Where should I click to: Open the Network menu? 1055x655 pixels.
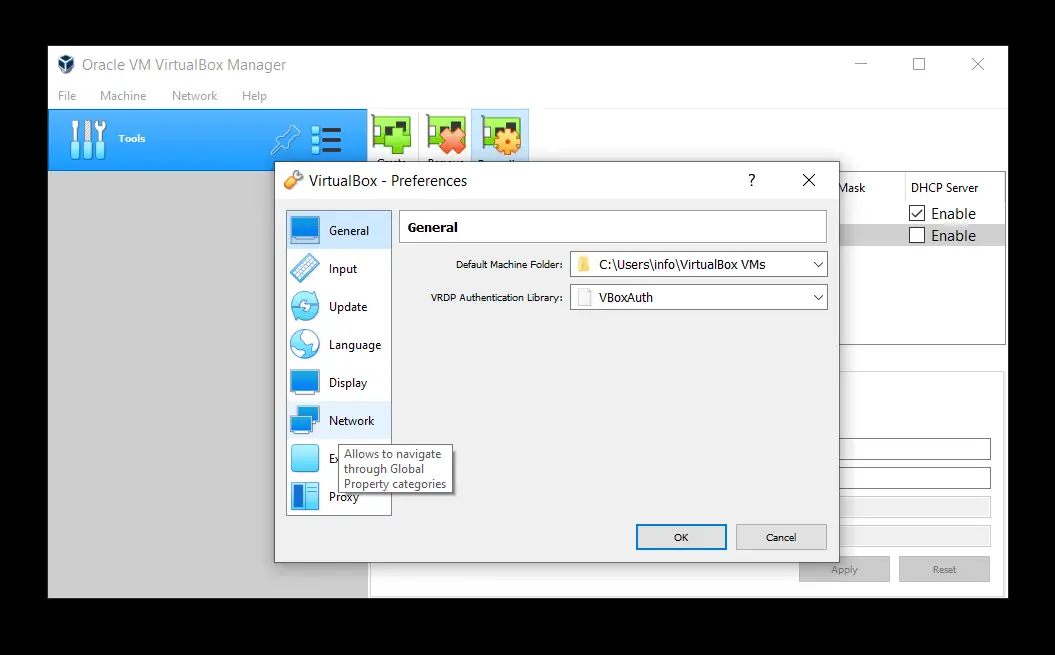194,96
